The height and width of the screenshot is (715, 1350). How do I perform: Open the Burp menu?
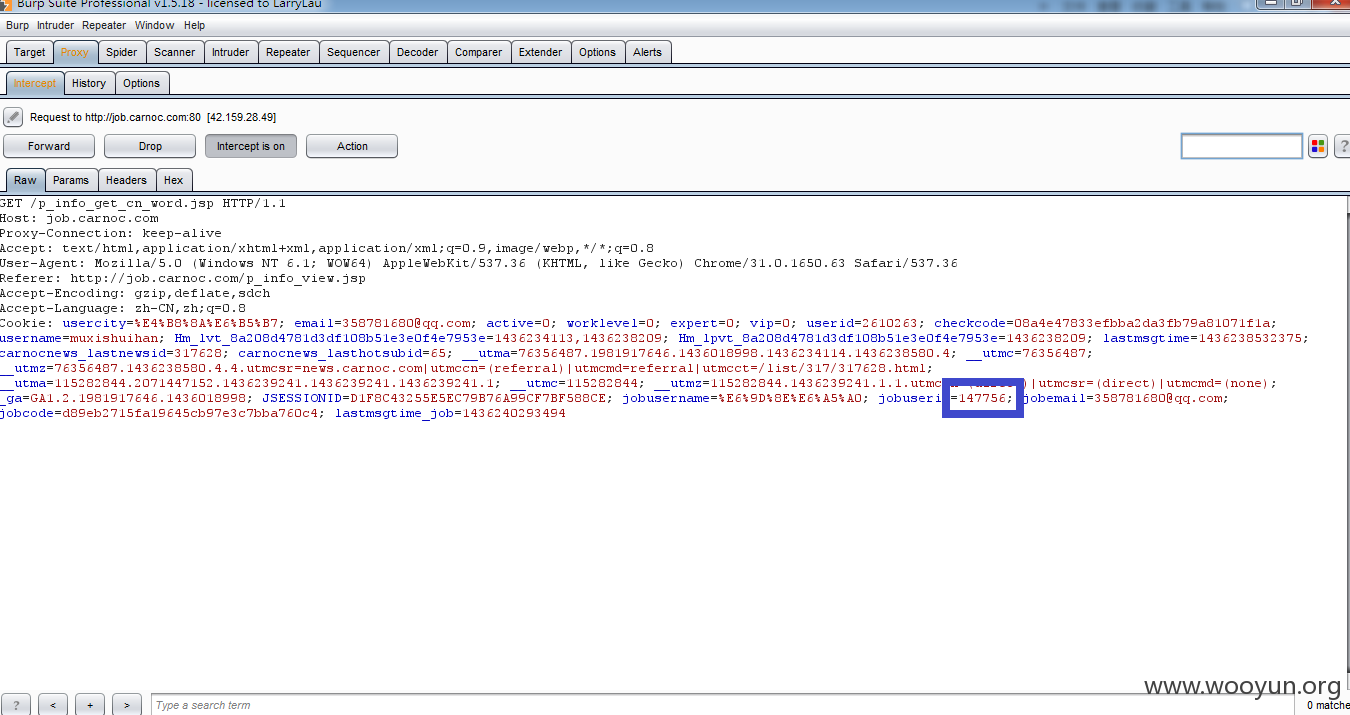pyautogui.click(x=18, y=25)
